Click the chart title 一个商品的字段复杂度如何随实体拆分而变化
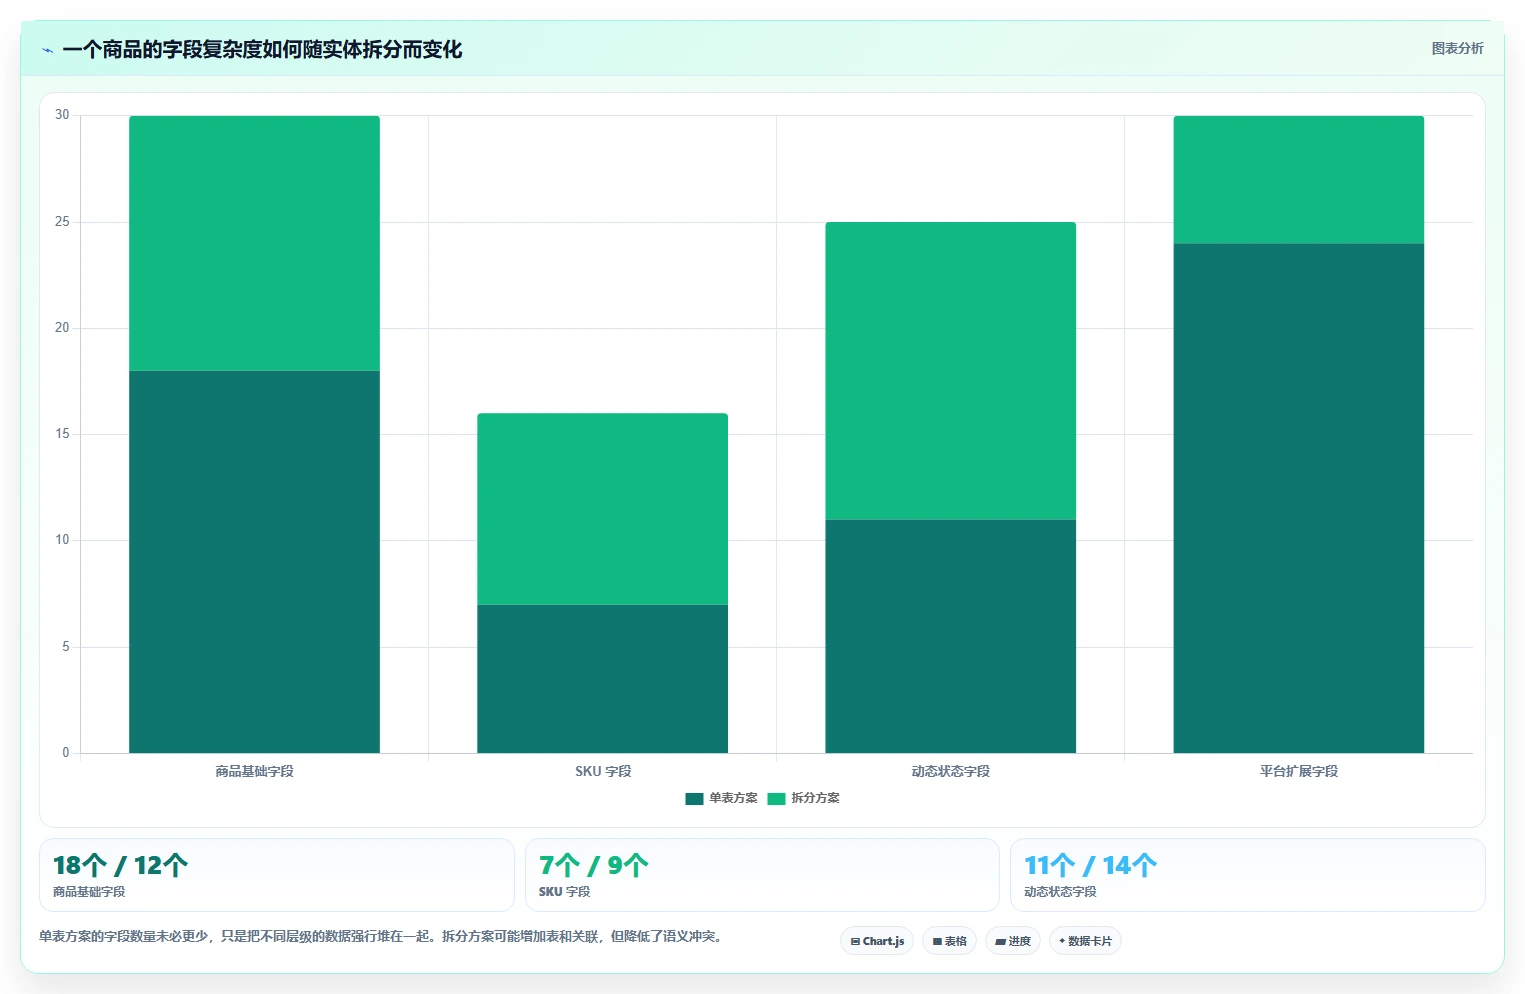Image resolution: width=1525 pixels, height=994 pixels. point(262,50)
